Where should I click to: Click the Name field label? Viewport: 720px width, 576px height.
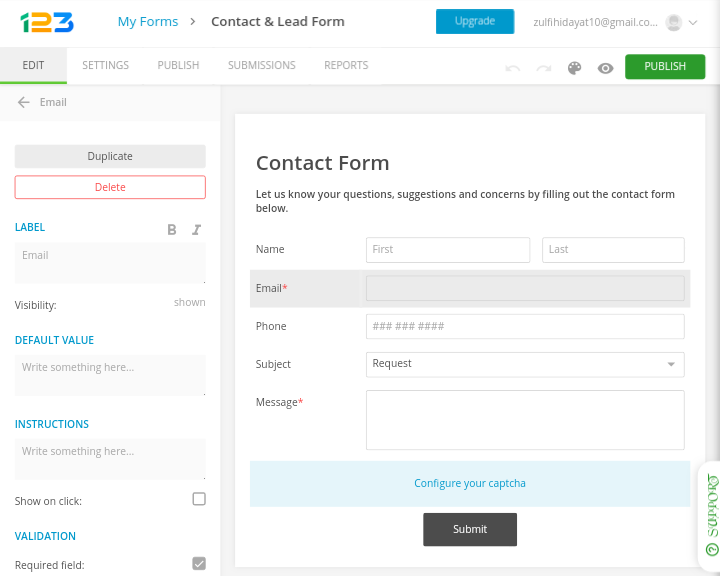[x=270, y=249]
